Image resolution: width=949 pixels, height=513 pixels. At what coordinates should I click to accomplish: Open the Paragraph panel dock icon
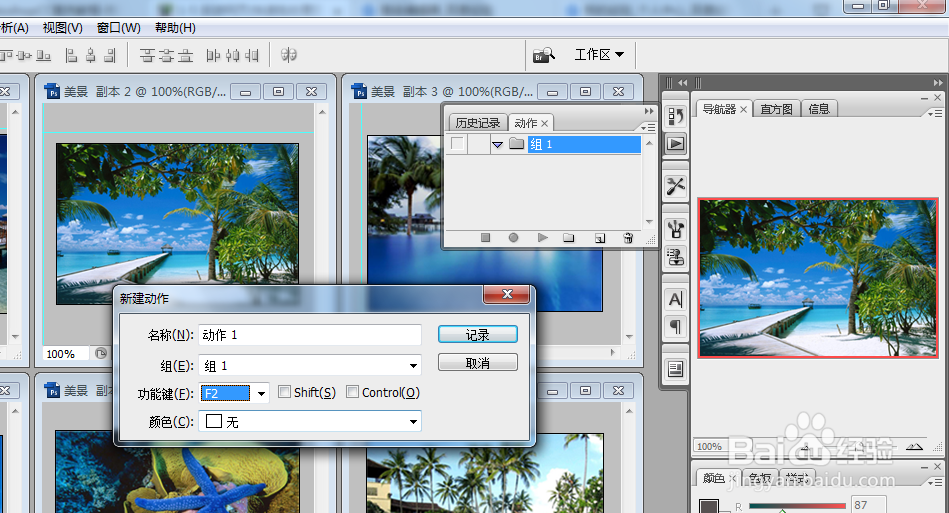pyautogui.click(x=675, y=327)
